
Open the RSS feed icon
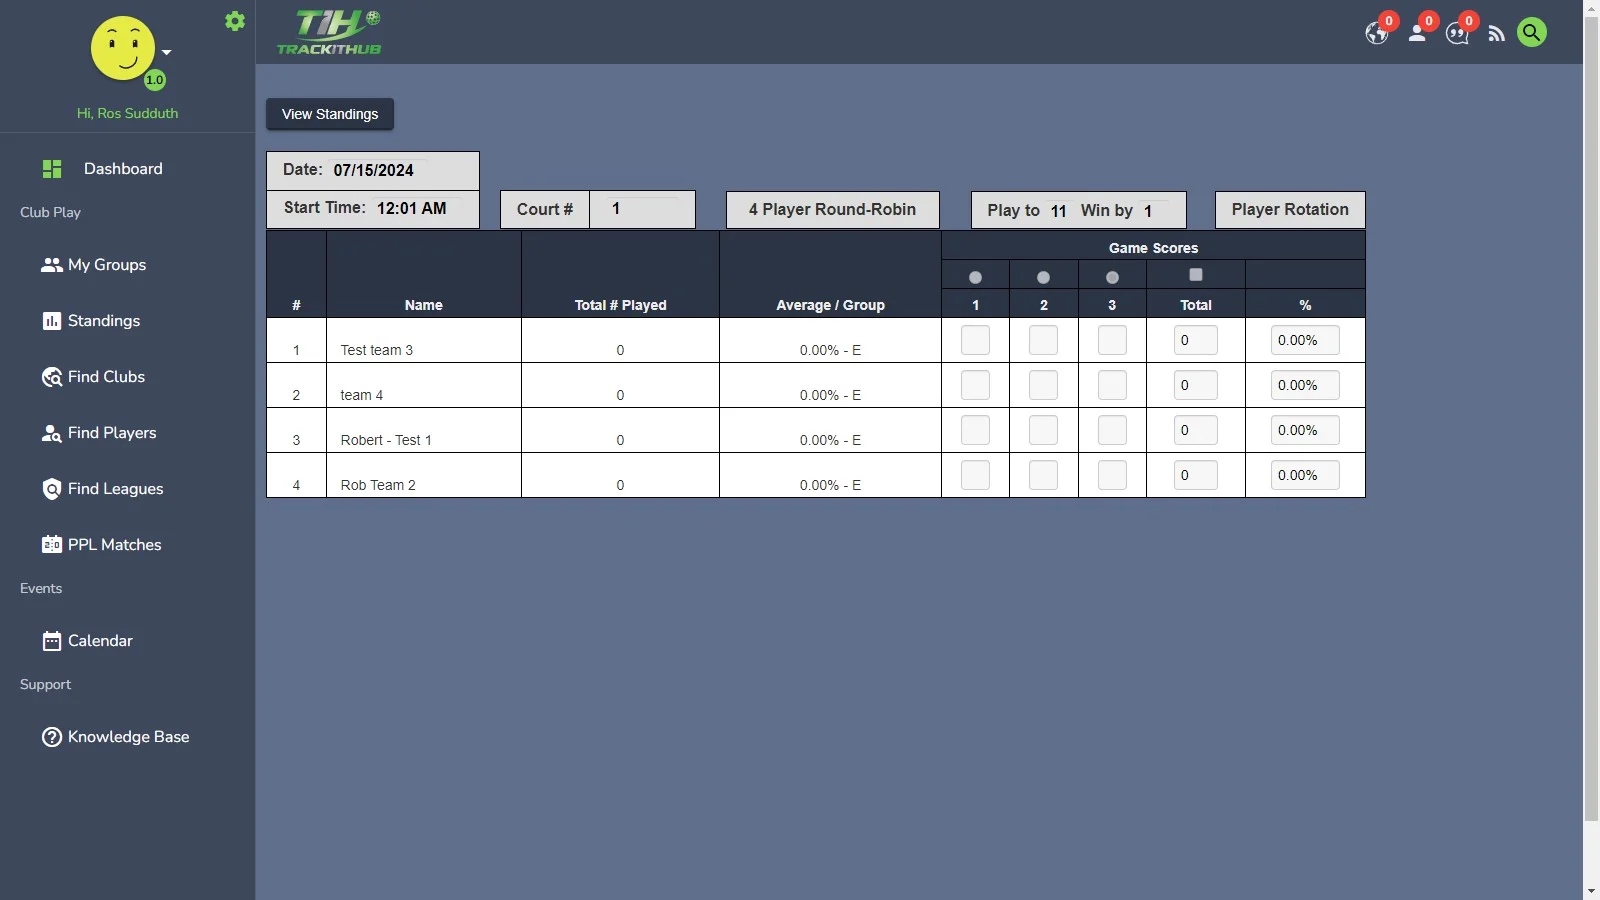pos(1496,34)
